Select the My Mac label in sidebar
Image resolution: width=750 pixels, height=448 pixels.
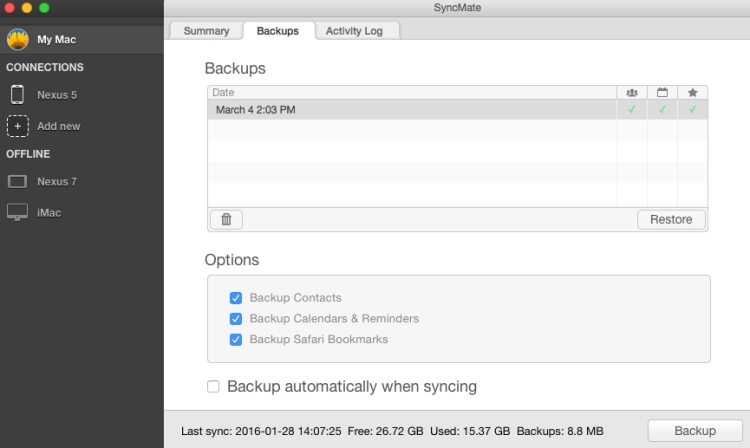(x=56, y=40)
